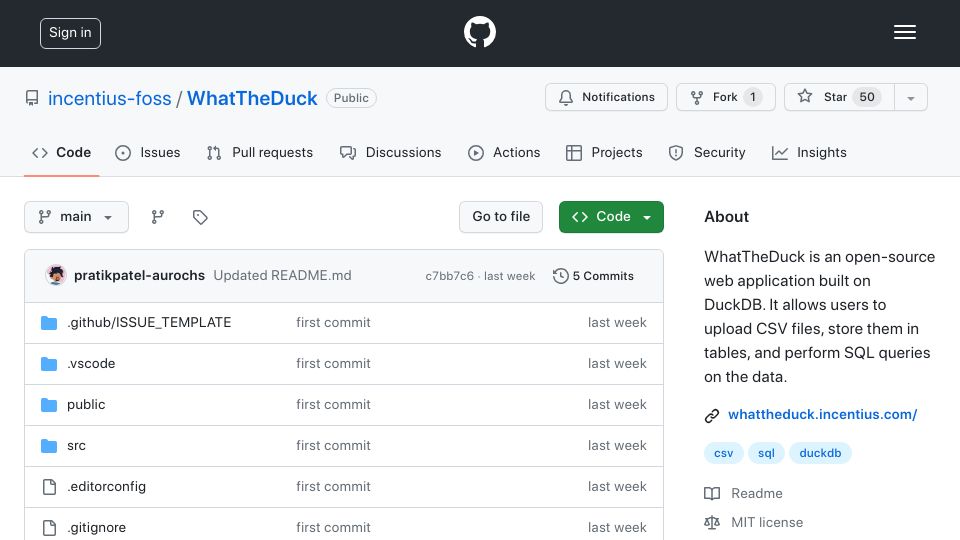Open the public folder name

86,405
